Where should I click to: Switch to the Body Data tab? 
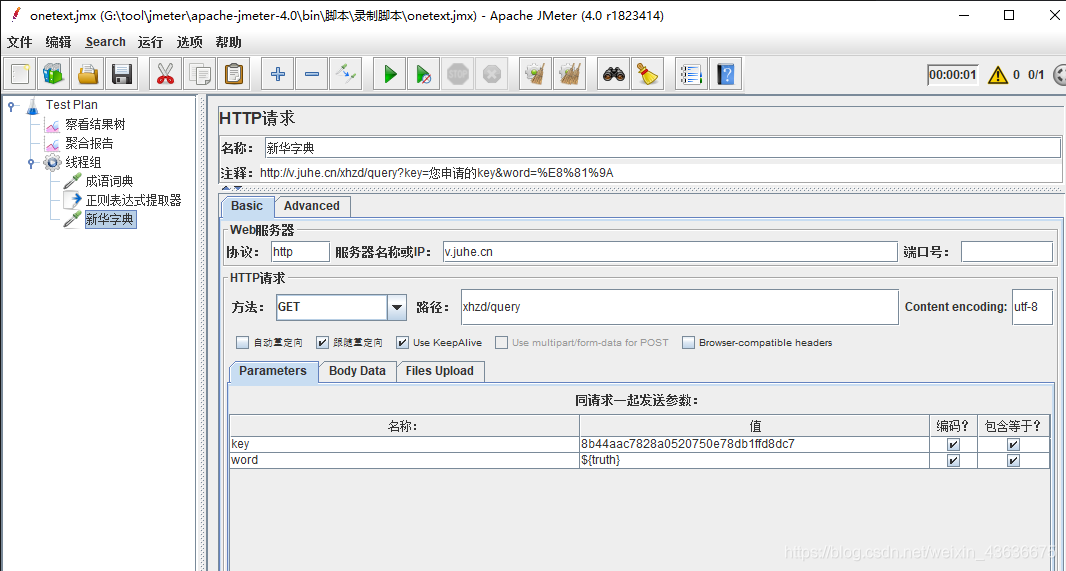(358, 371)
